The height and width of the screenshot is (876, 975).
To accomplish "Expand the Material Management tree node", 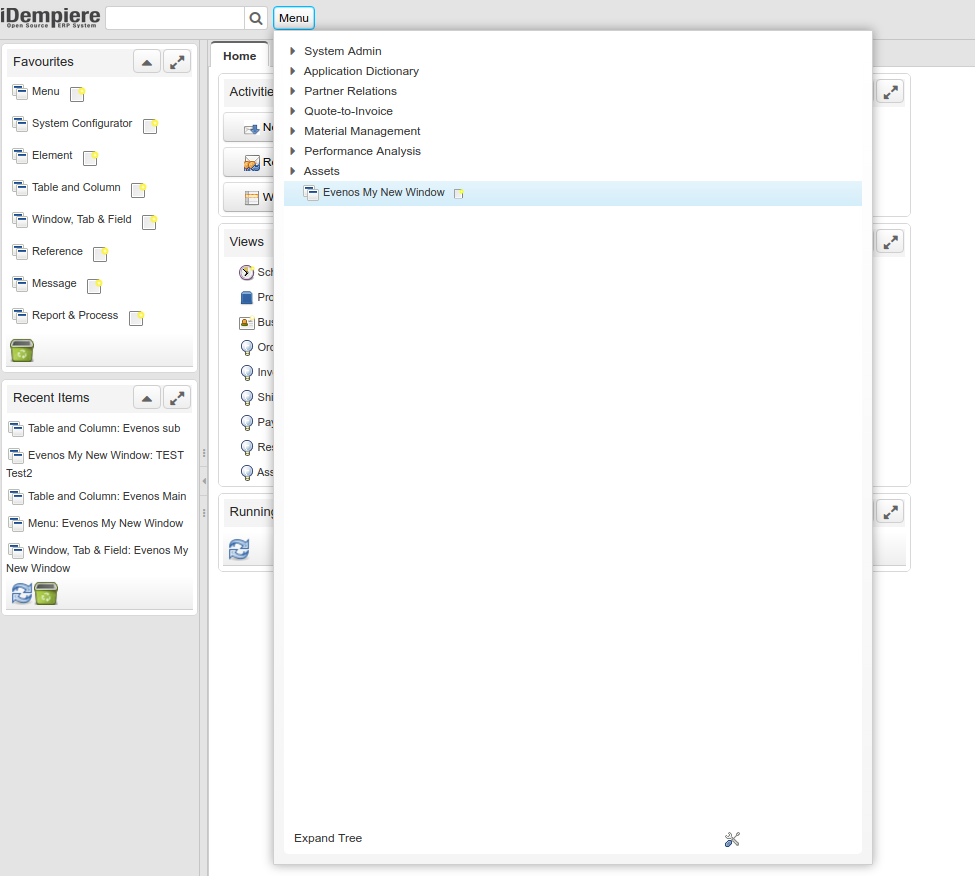I will point(292,131).
